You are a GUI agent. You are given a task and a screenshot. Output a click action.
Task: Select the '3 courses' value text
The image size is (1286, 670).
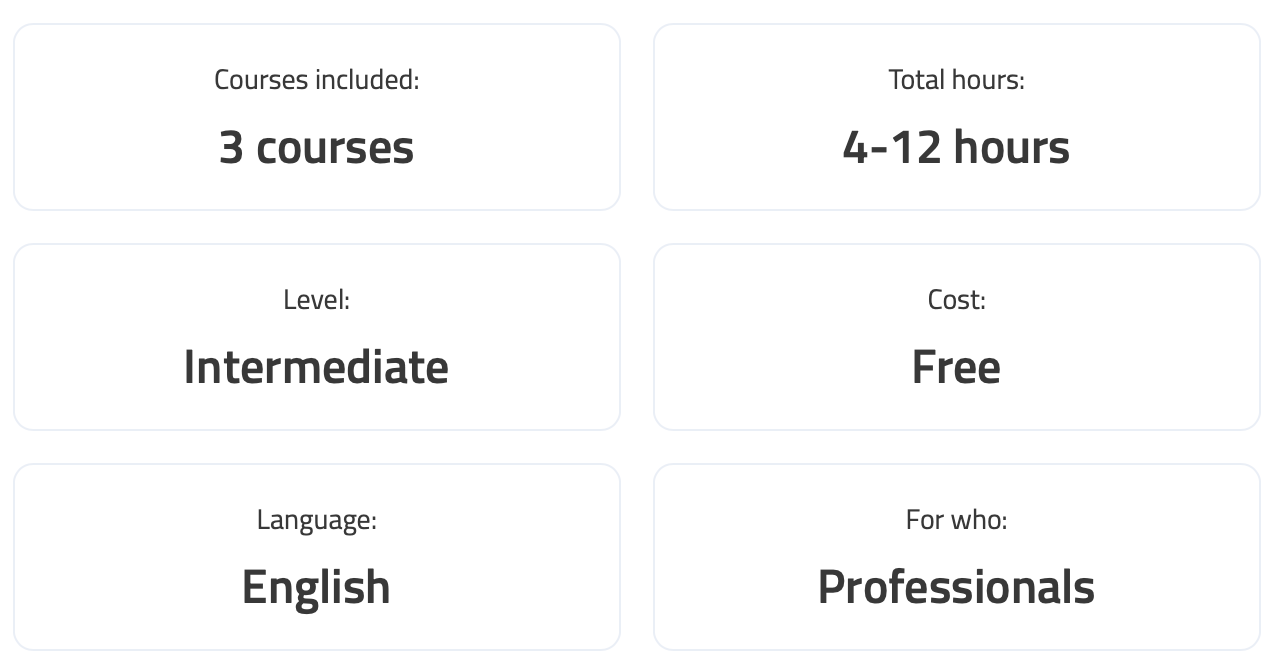click(x=316, y=147)
